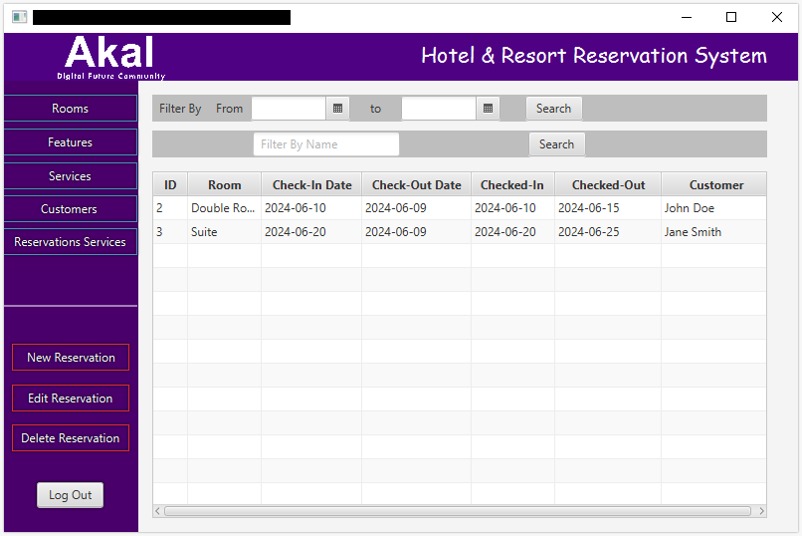Click the application icon in title bar

[x=19, y=17]
